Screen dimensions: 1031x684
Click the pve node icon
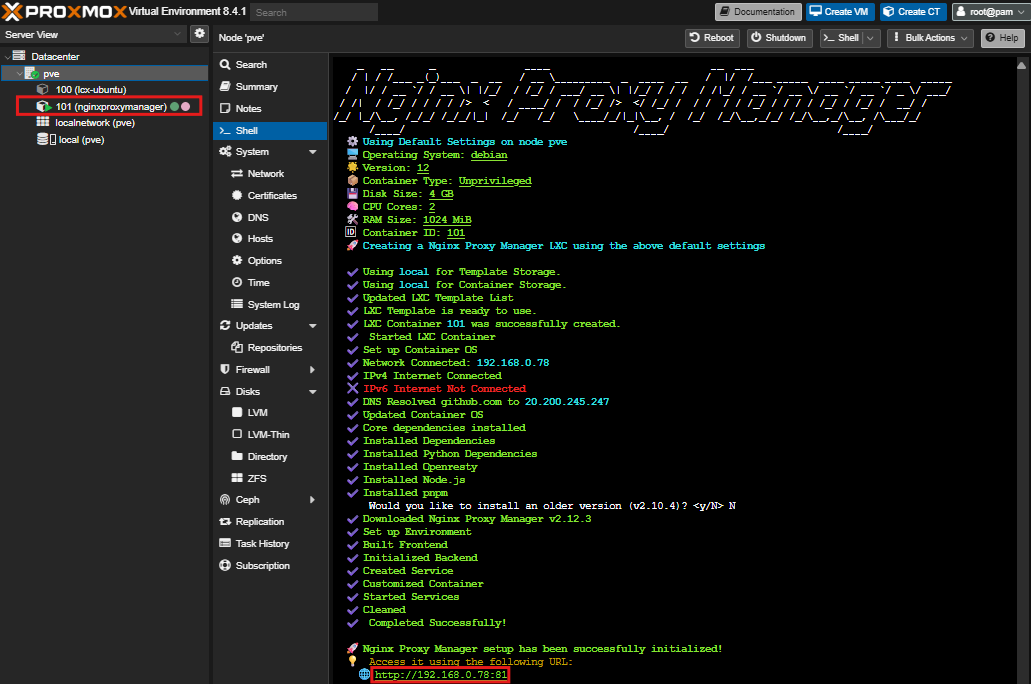(32, 73)
